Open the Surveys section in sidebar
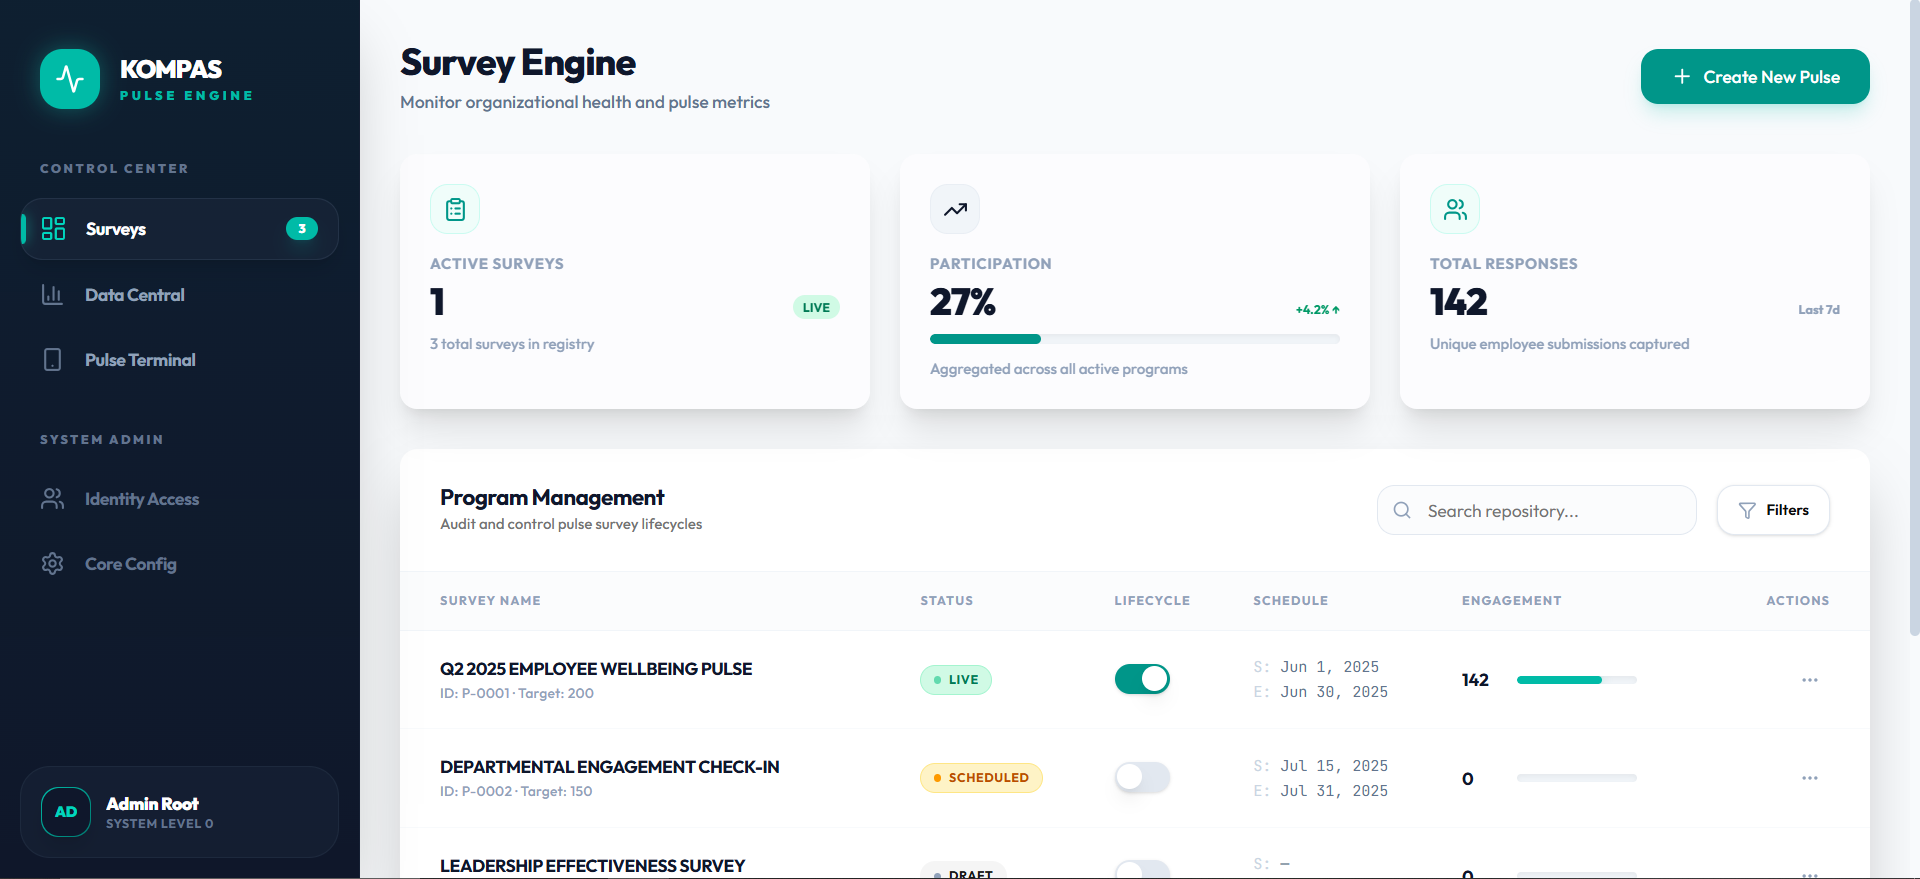Viewport: 1920px width, 879px height. 180,229
